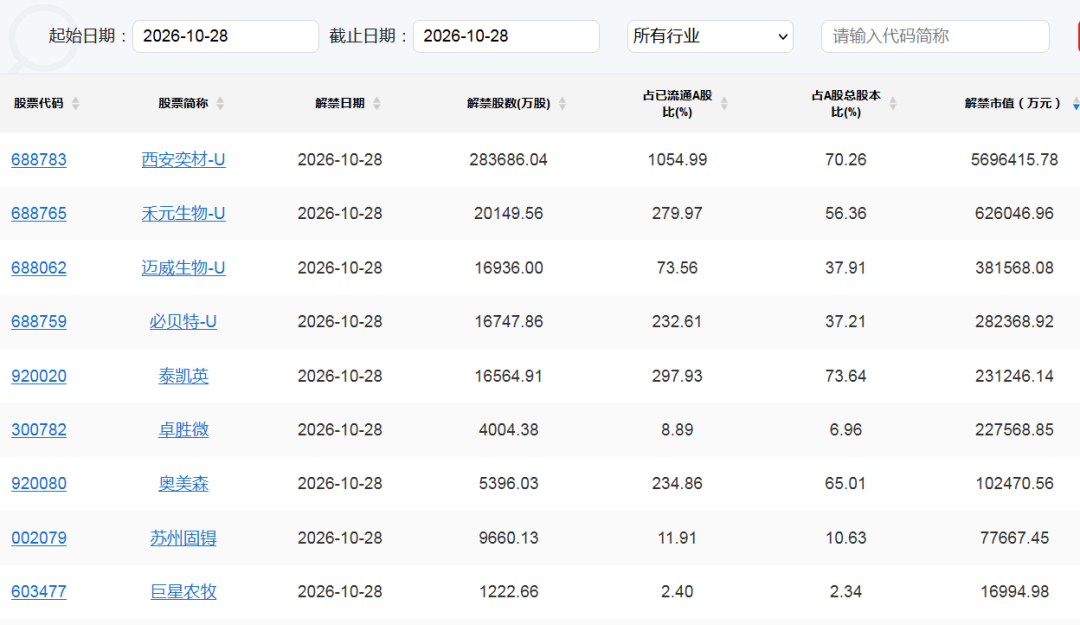Open stock code 002079 link
The height and width of the screenshot is (625, 1080).
point(39,538)
